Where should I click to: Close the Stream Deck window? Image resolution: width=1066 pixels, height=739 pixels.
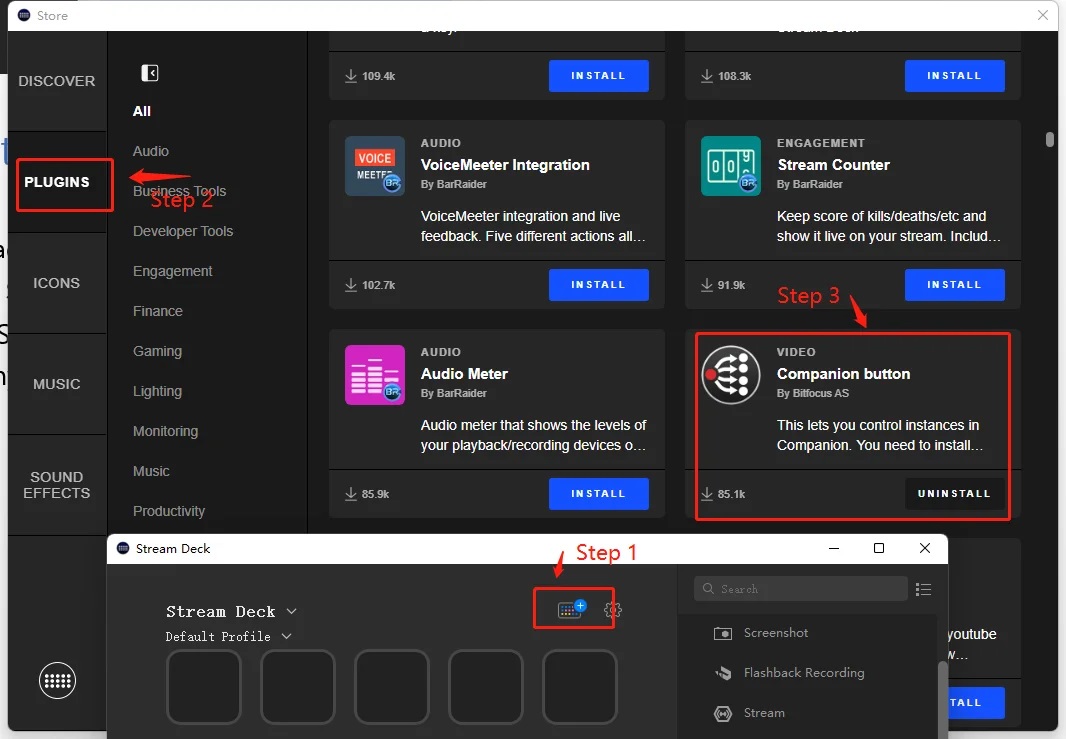(925, 548)
